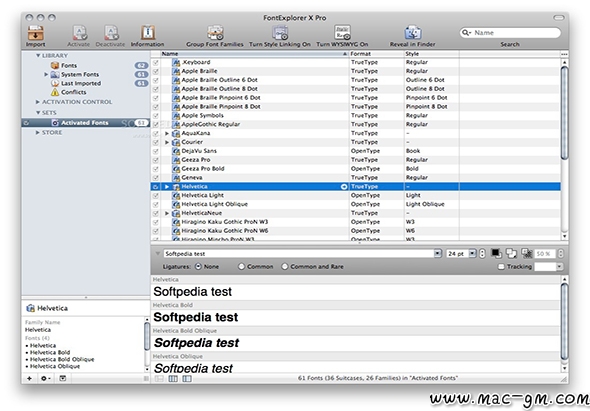Toggle the Geeza Pro Bold checkbox
The height and width of the screenshot is (411, 590).
156,169
